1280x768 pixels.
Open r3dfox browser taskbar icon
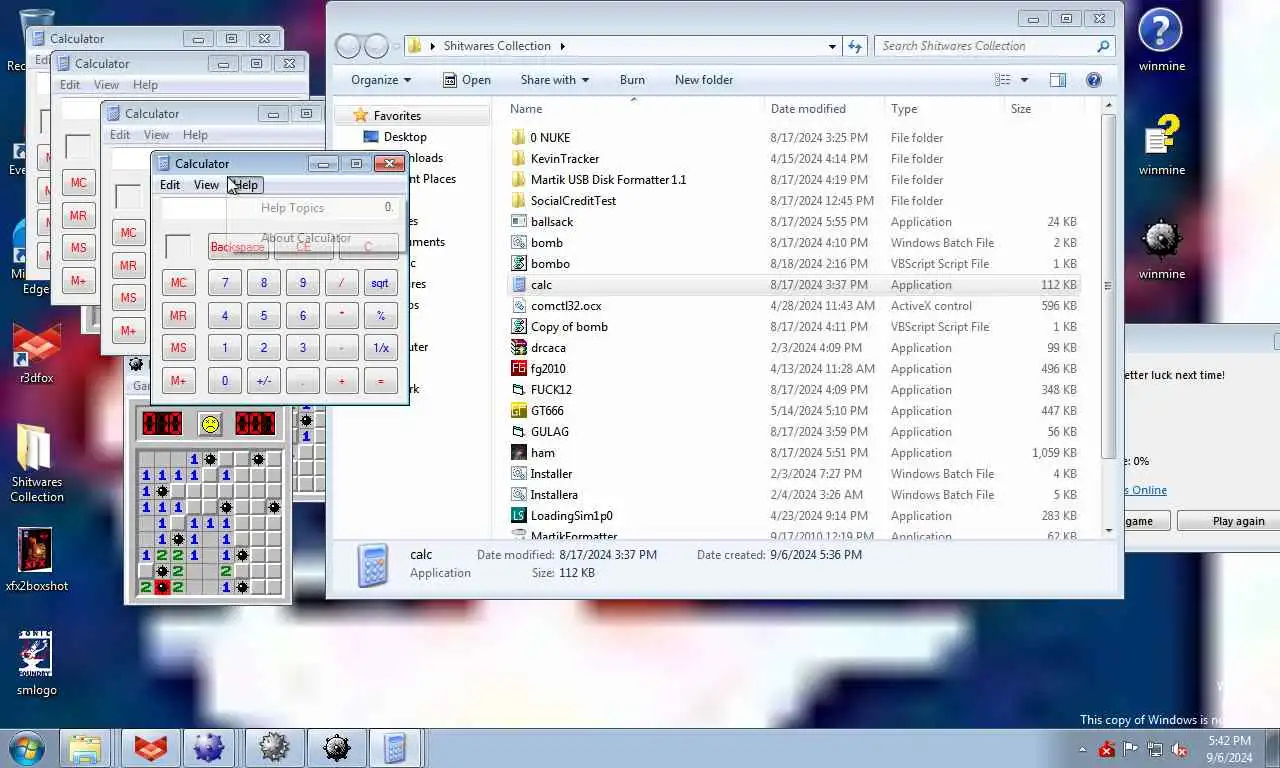152,748
